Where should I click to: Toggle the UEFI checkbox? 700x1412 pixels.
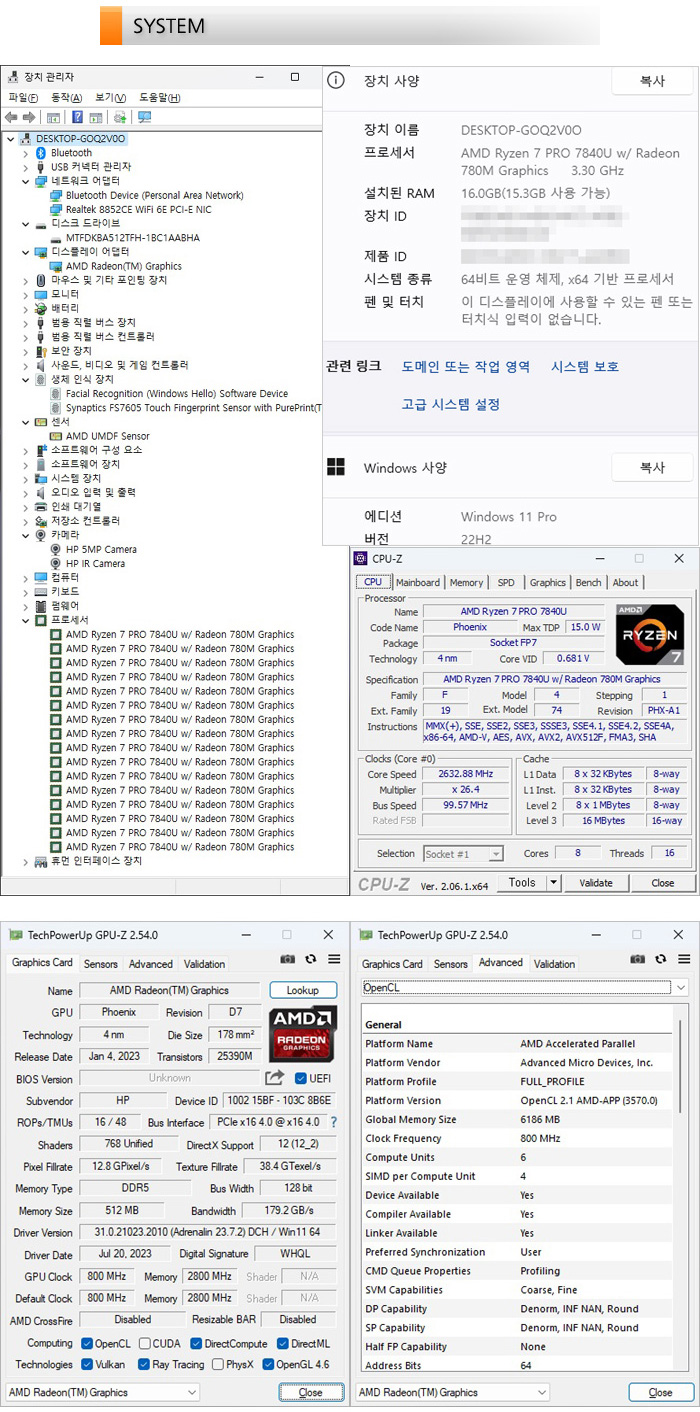[x=301, y=1078]
